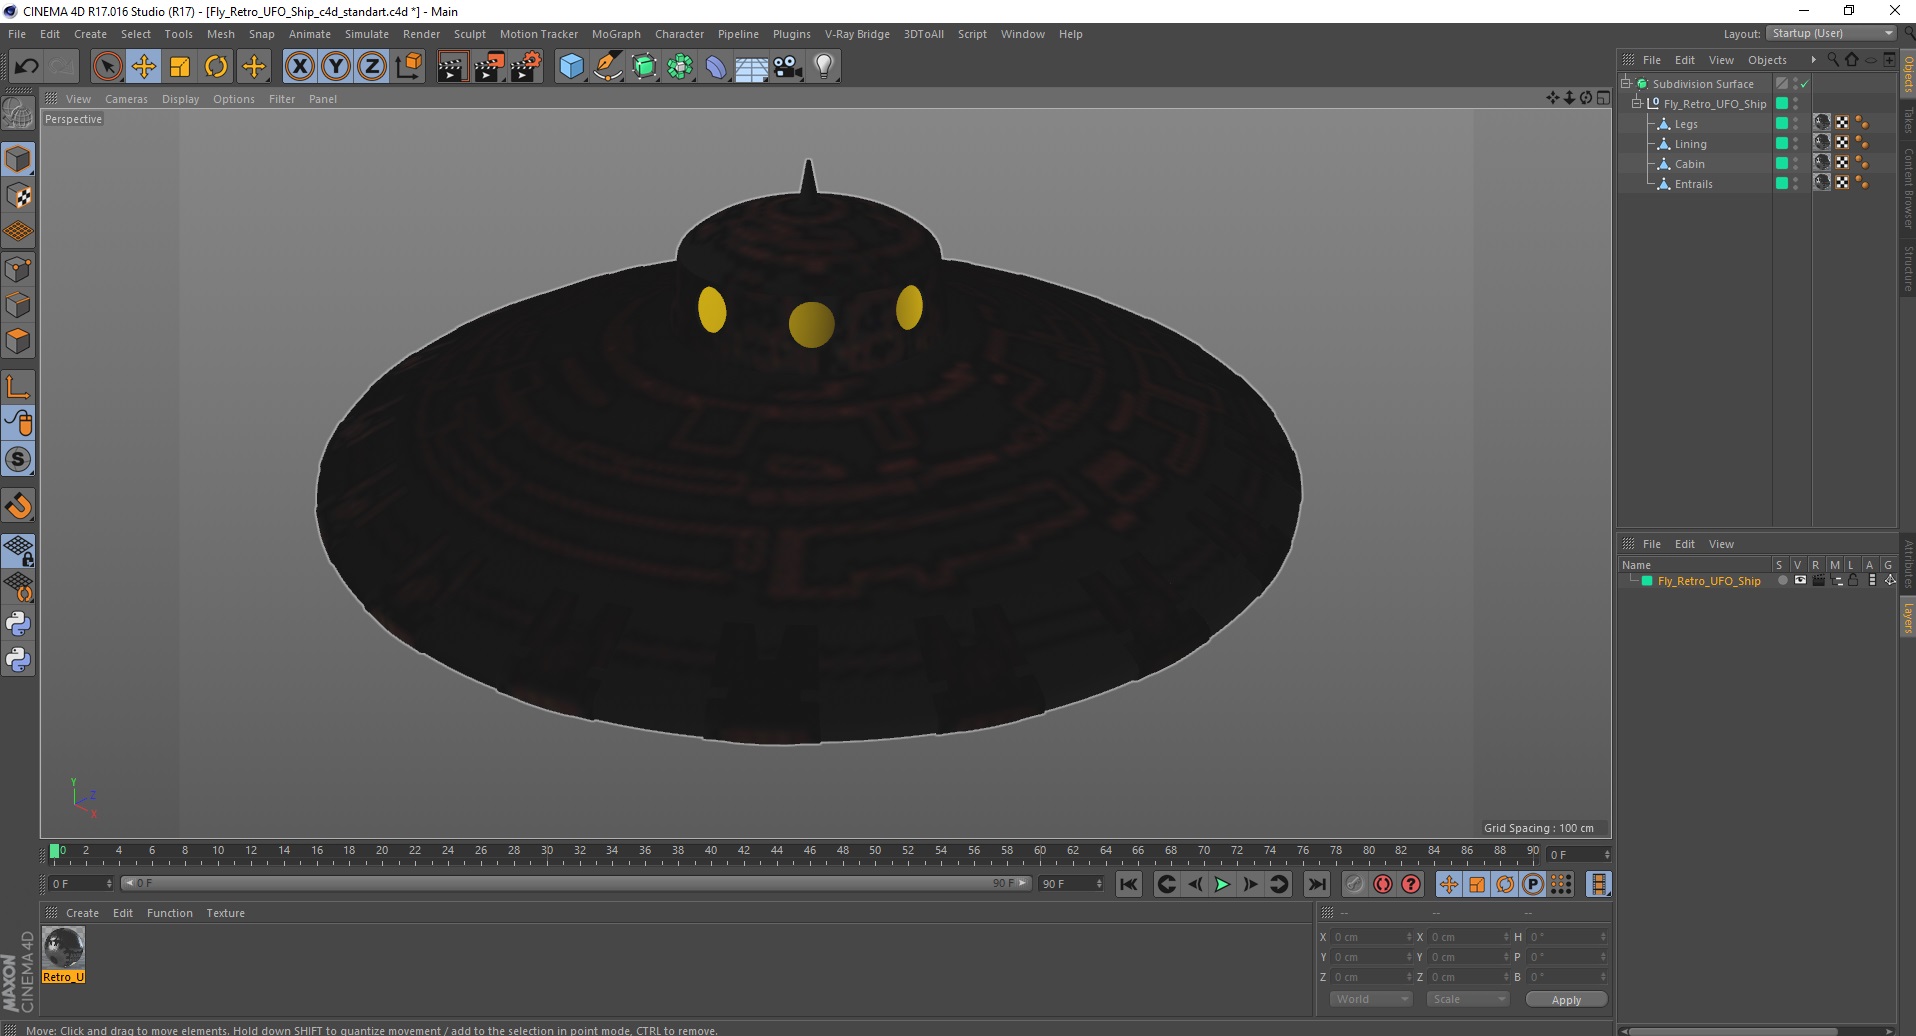Enable the Axis mode icon
Screen dimensions: 1916x1036
18,387
